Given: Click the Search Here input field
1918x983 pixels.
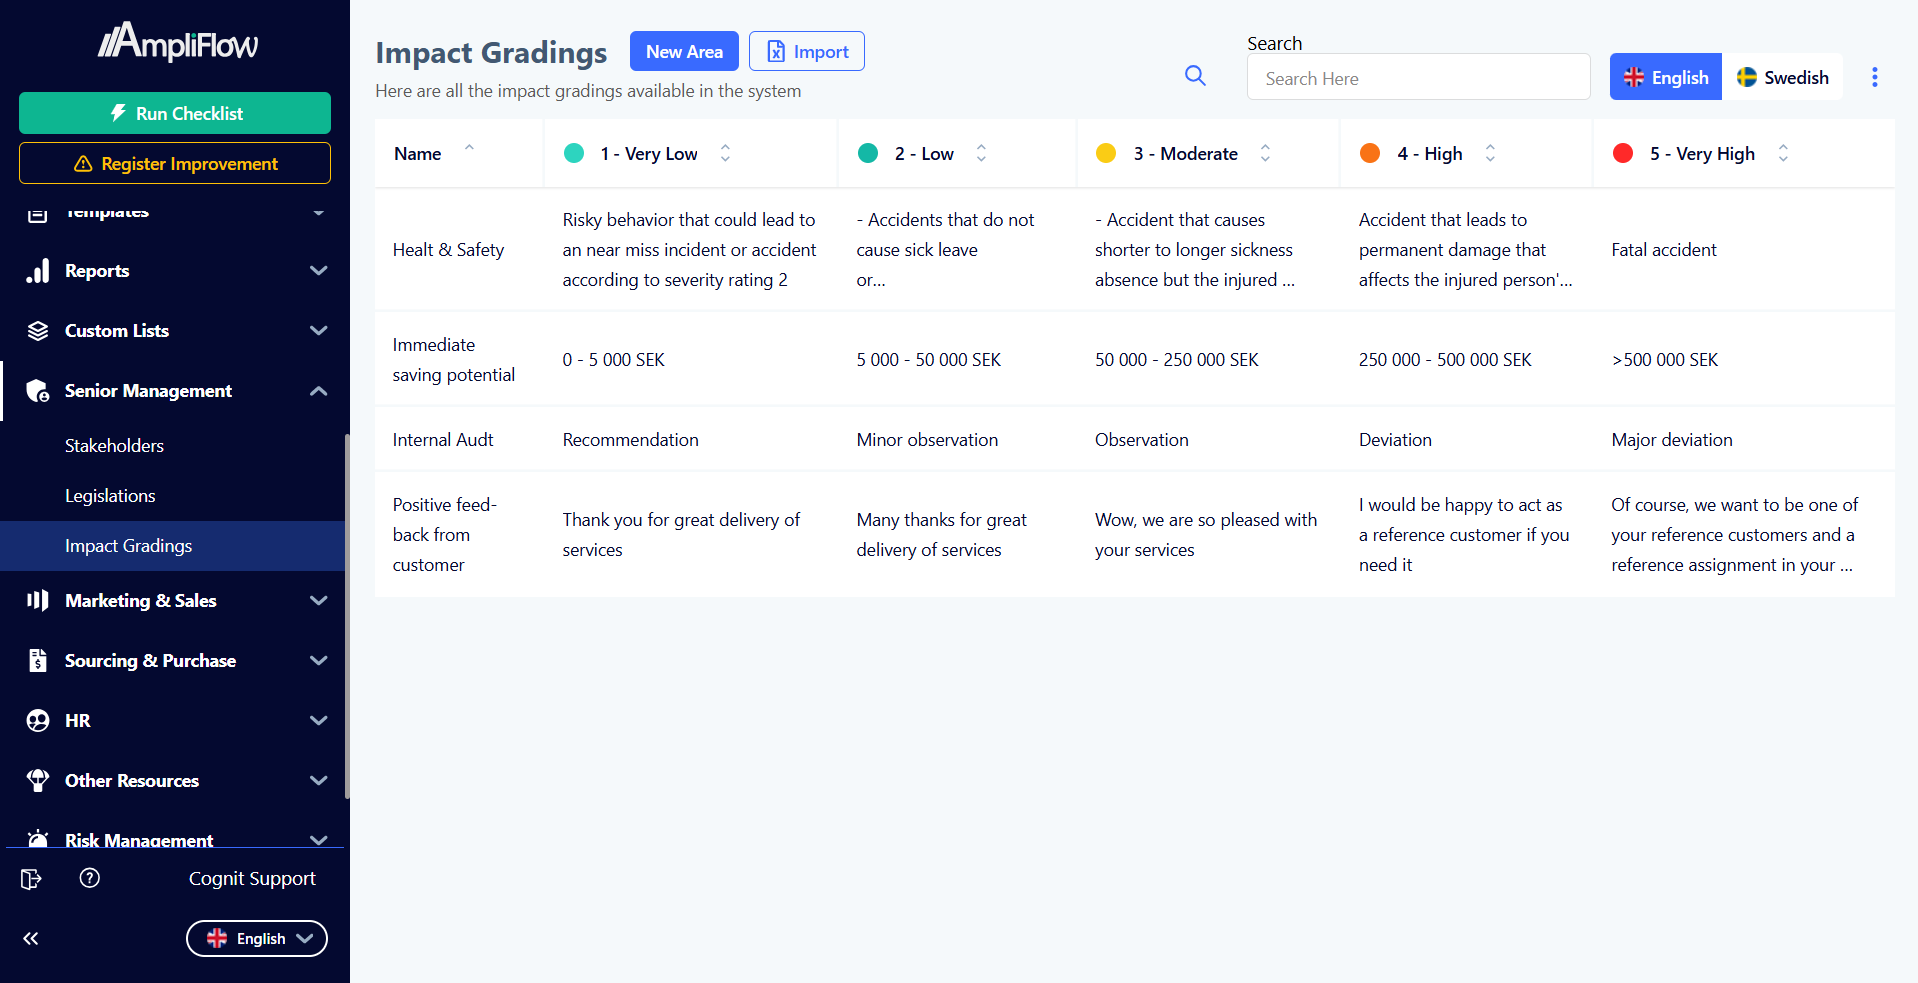Looking at the screenshot, I should point(1418,79).
